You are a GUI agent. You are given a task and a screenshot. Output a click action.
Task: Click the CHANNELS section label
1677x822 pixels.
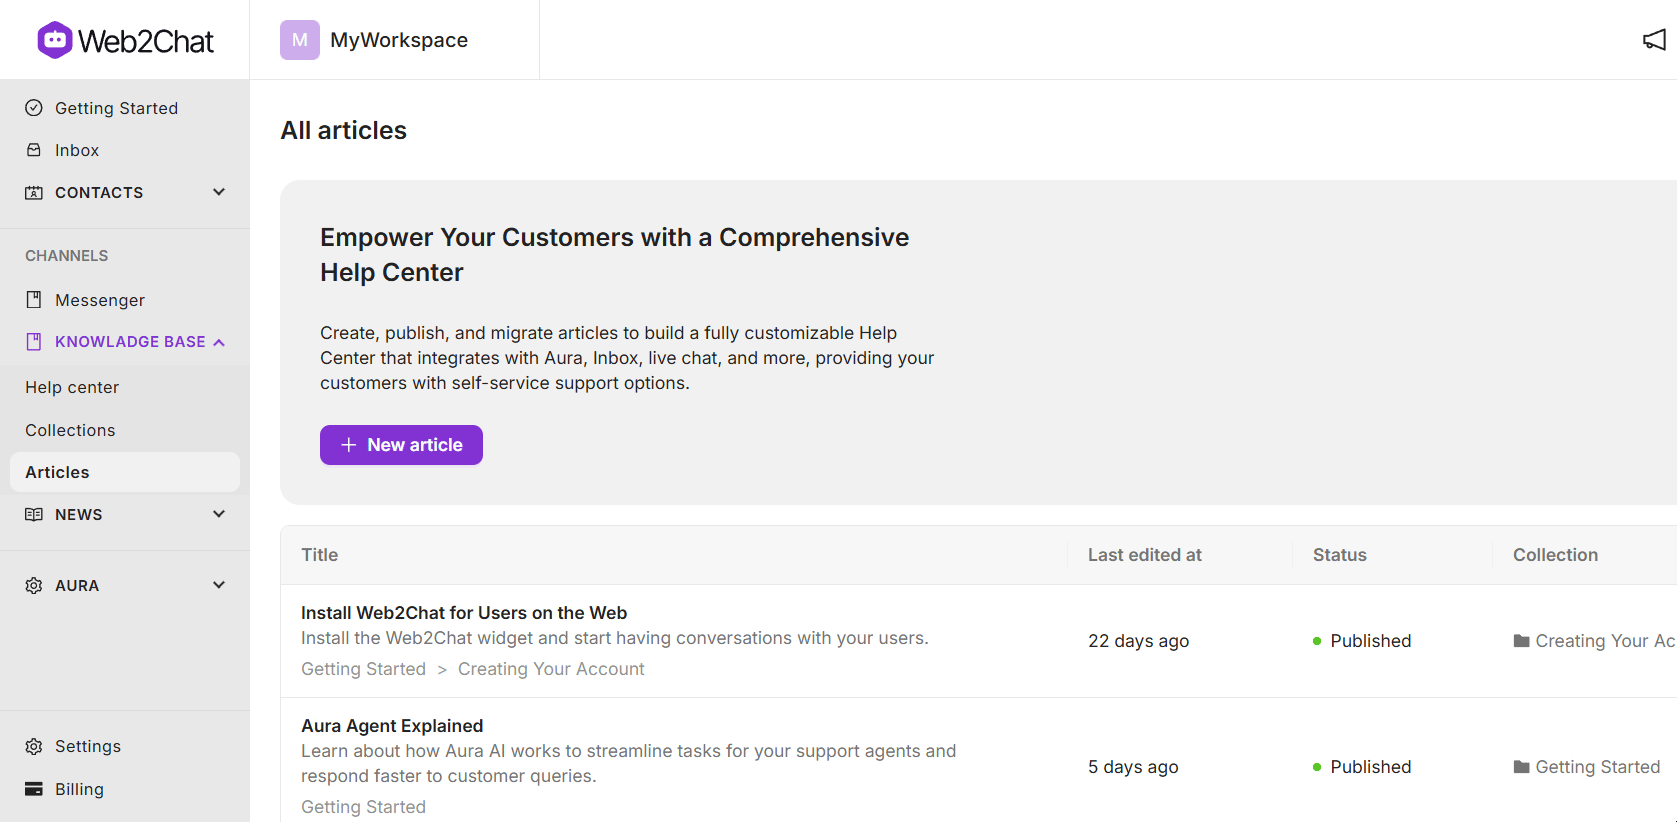tap(66, 256)
